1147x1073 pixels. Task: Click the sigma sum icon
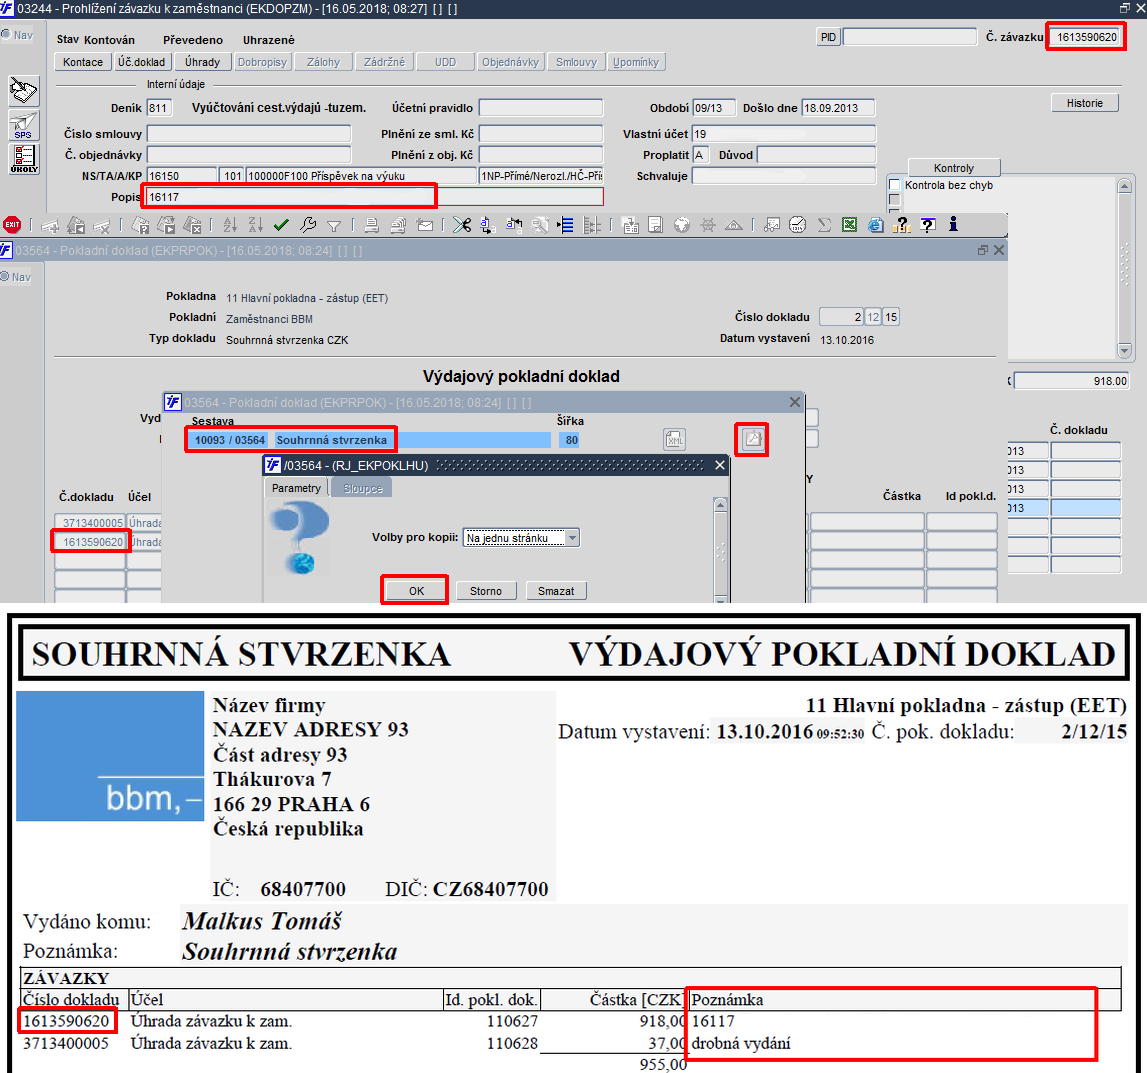click(x=824, y=225)
